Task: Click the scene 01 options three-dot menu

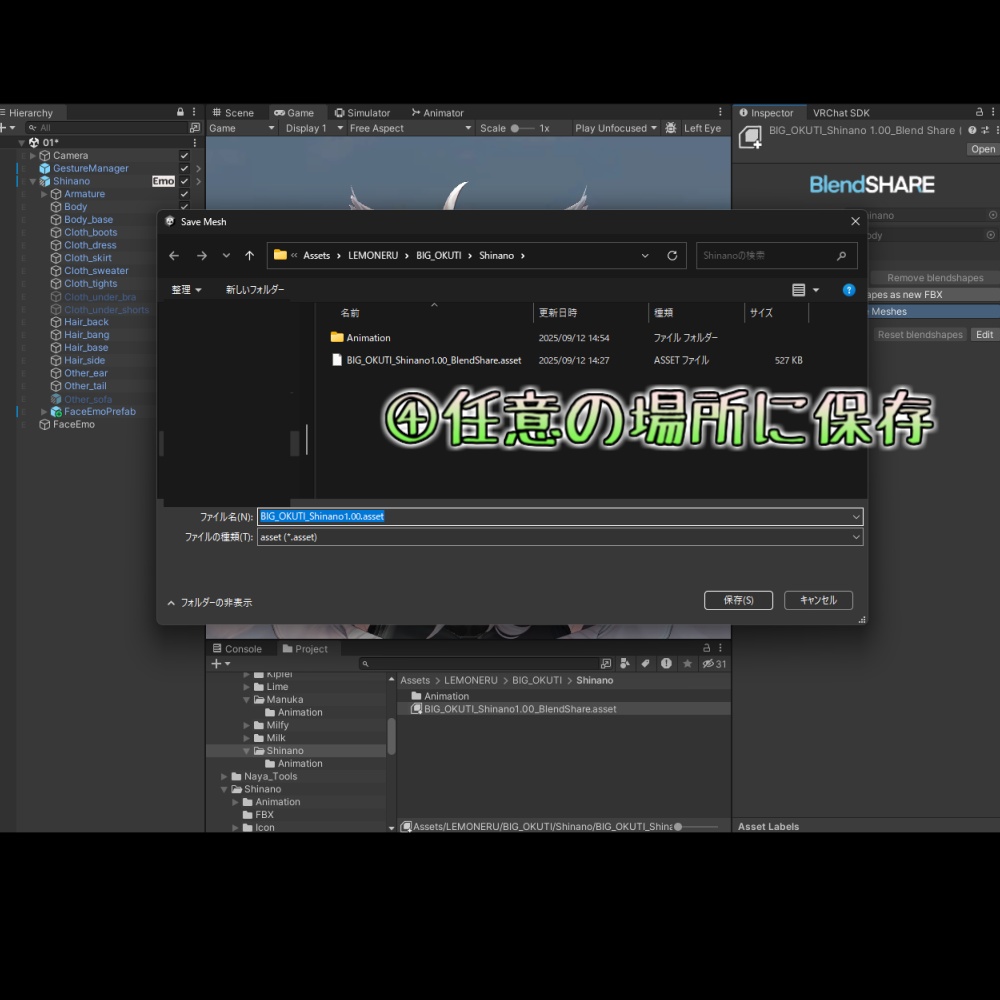Action: click(x=195, y=143)
